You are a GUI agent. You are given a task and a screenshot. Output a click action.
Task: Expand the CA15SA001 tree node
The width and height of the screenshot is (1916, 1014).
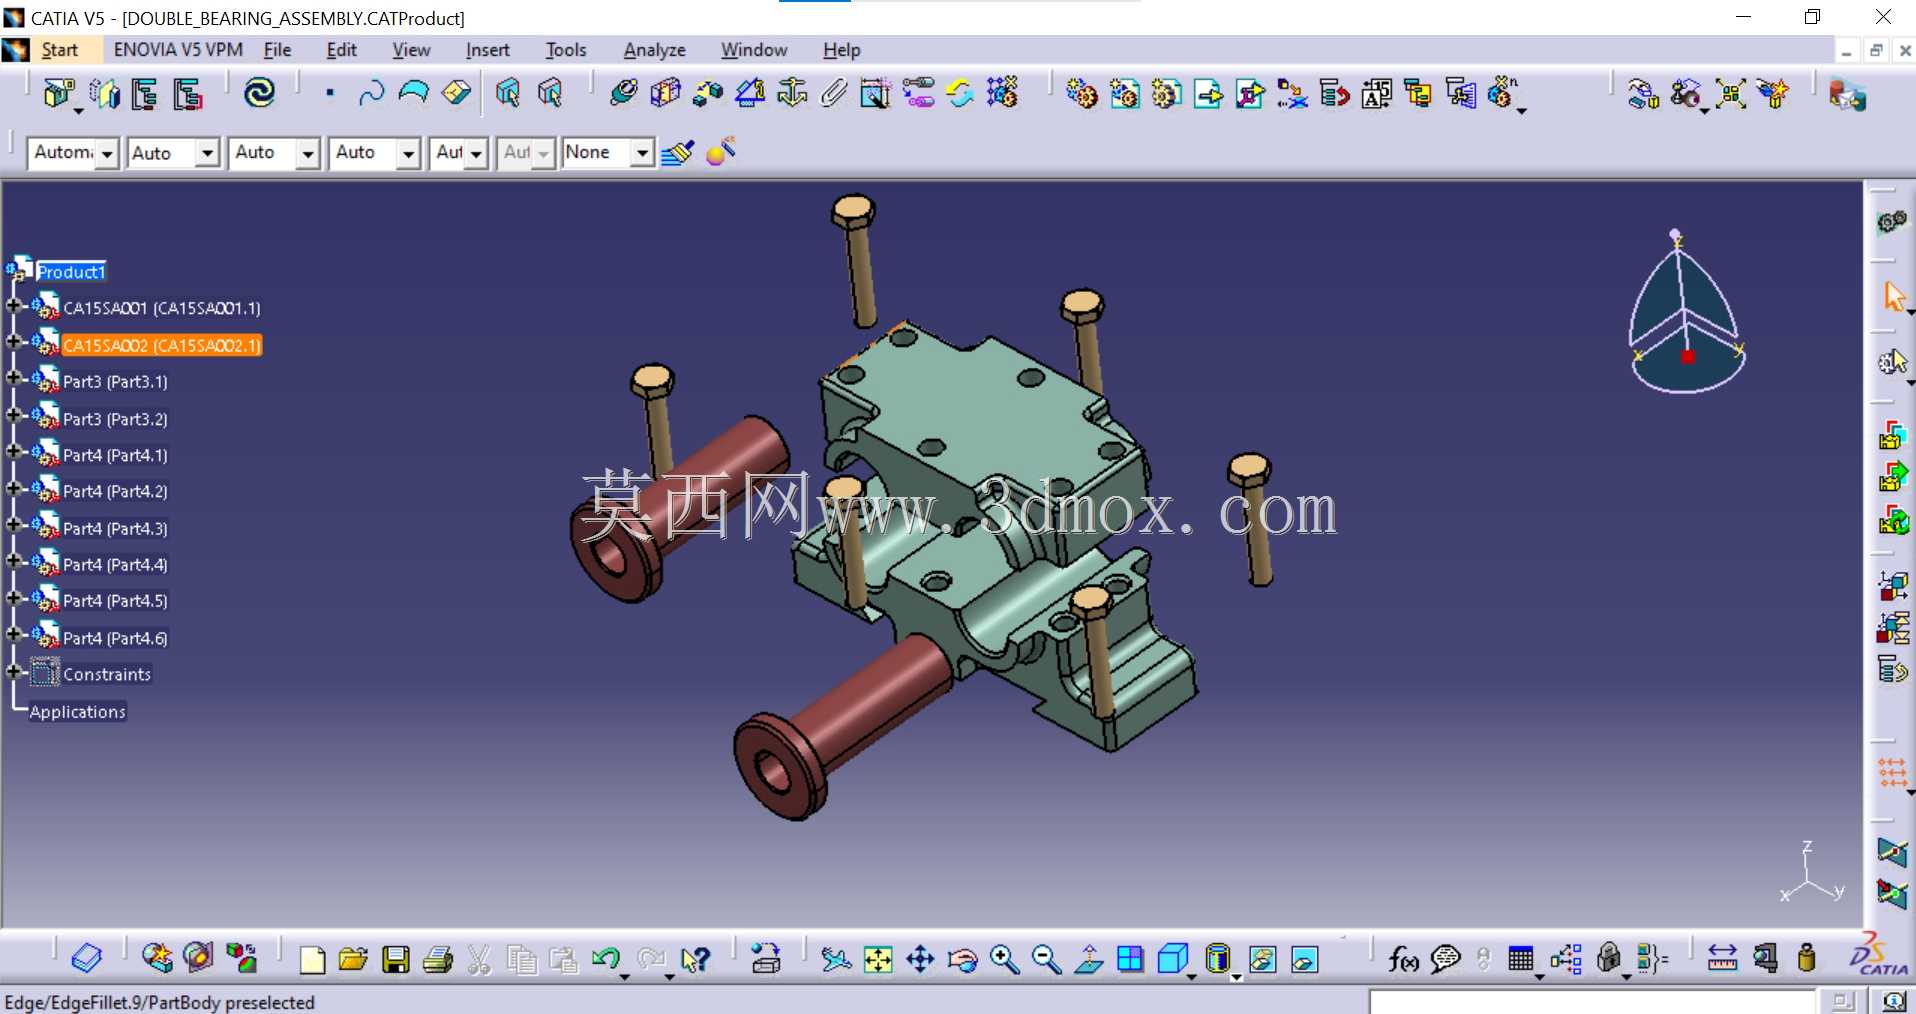point(14,307)
